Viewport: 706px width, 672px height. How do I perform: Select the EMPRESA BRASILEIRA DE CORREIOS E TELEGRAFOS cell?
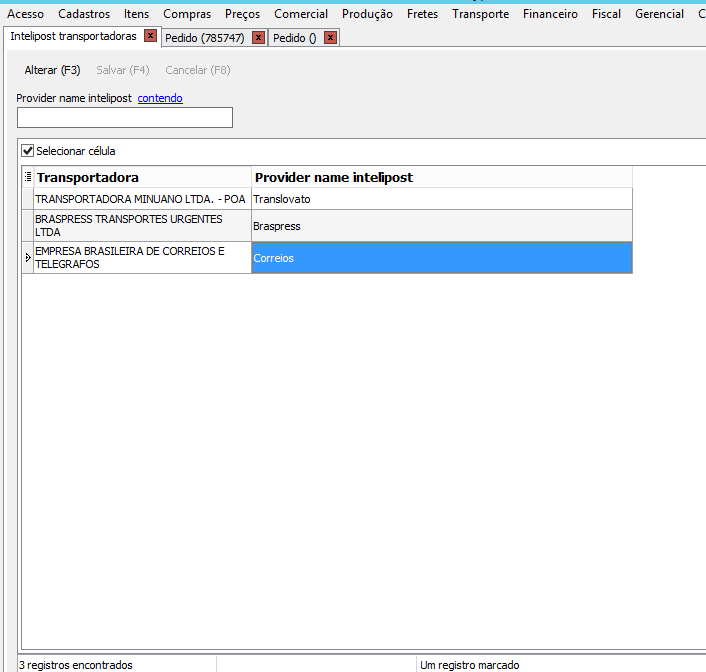click(x=142, y=258)
